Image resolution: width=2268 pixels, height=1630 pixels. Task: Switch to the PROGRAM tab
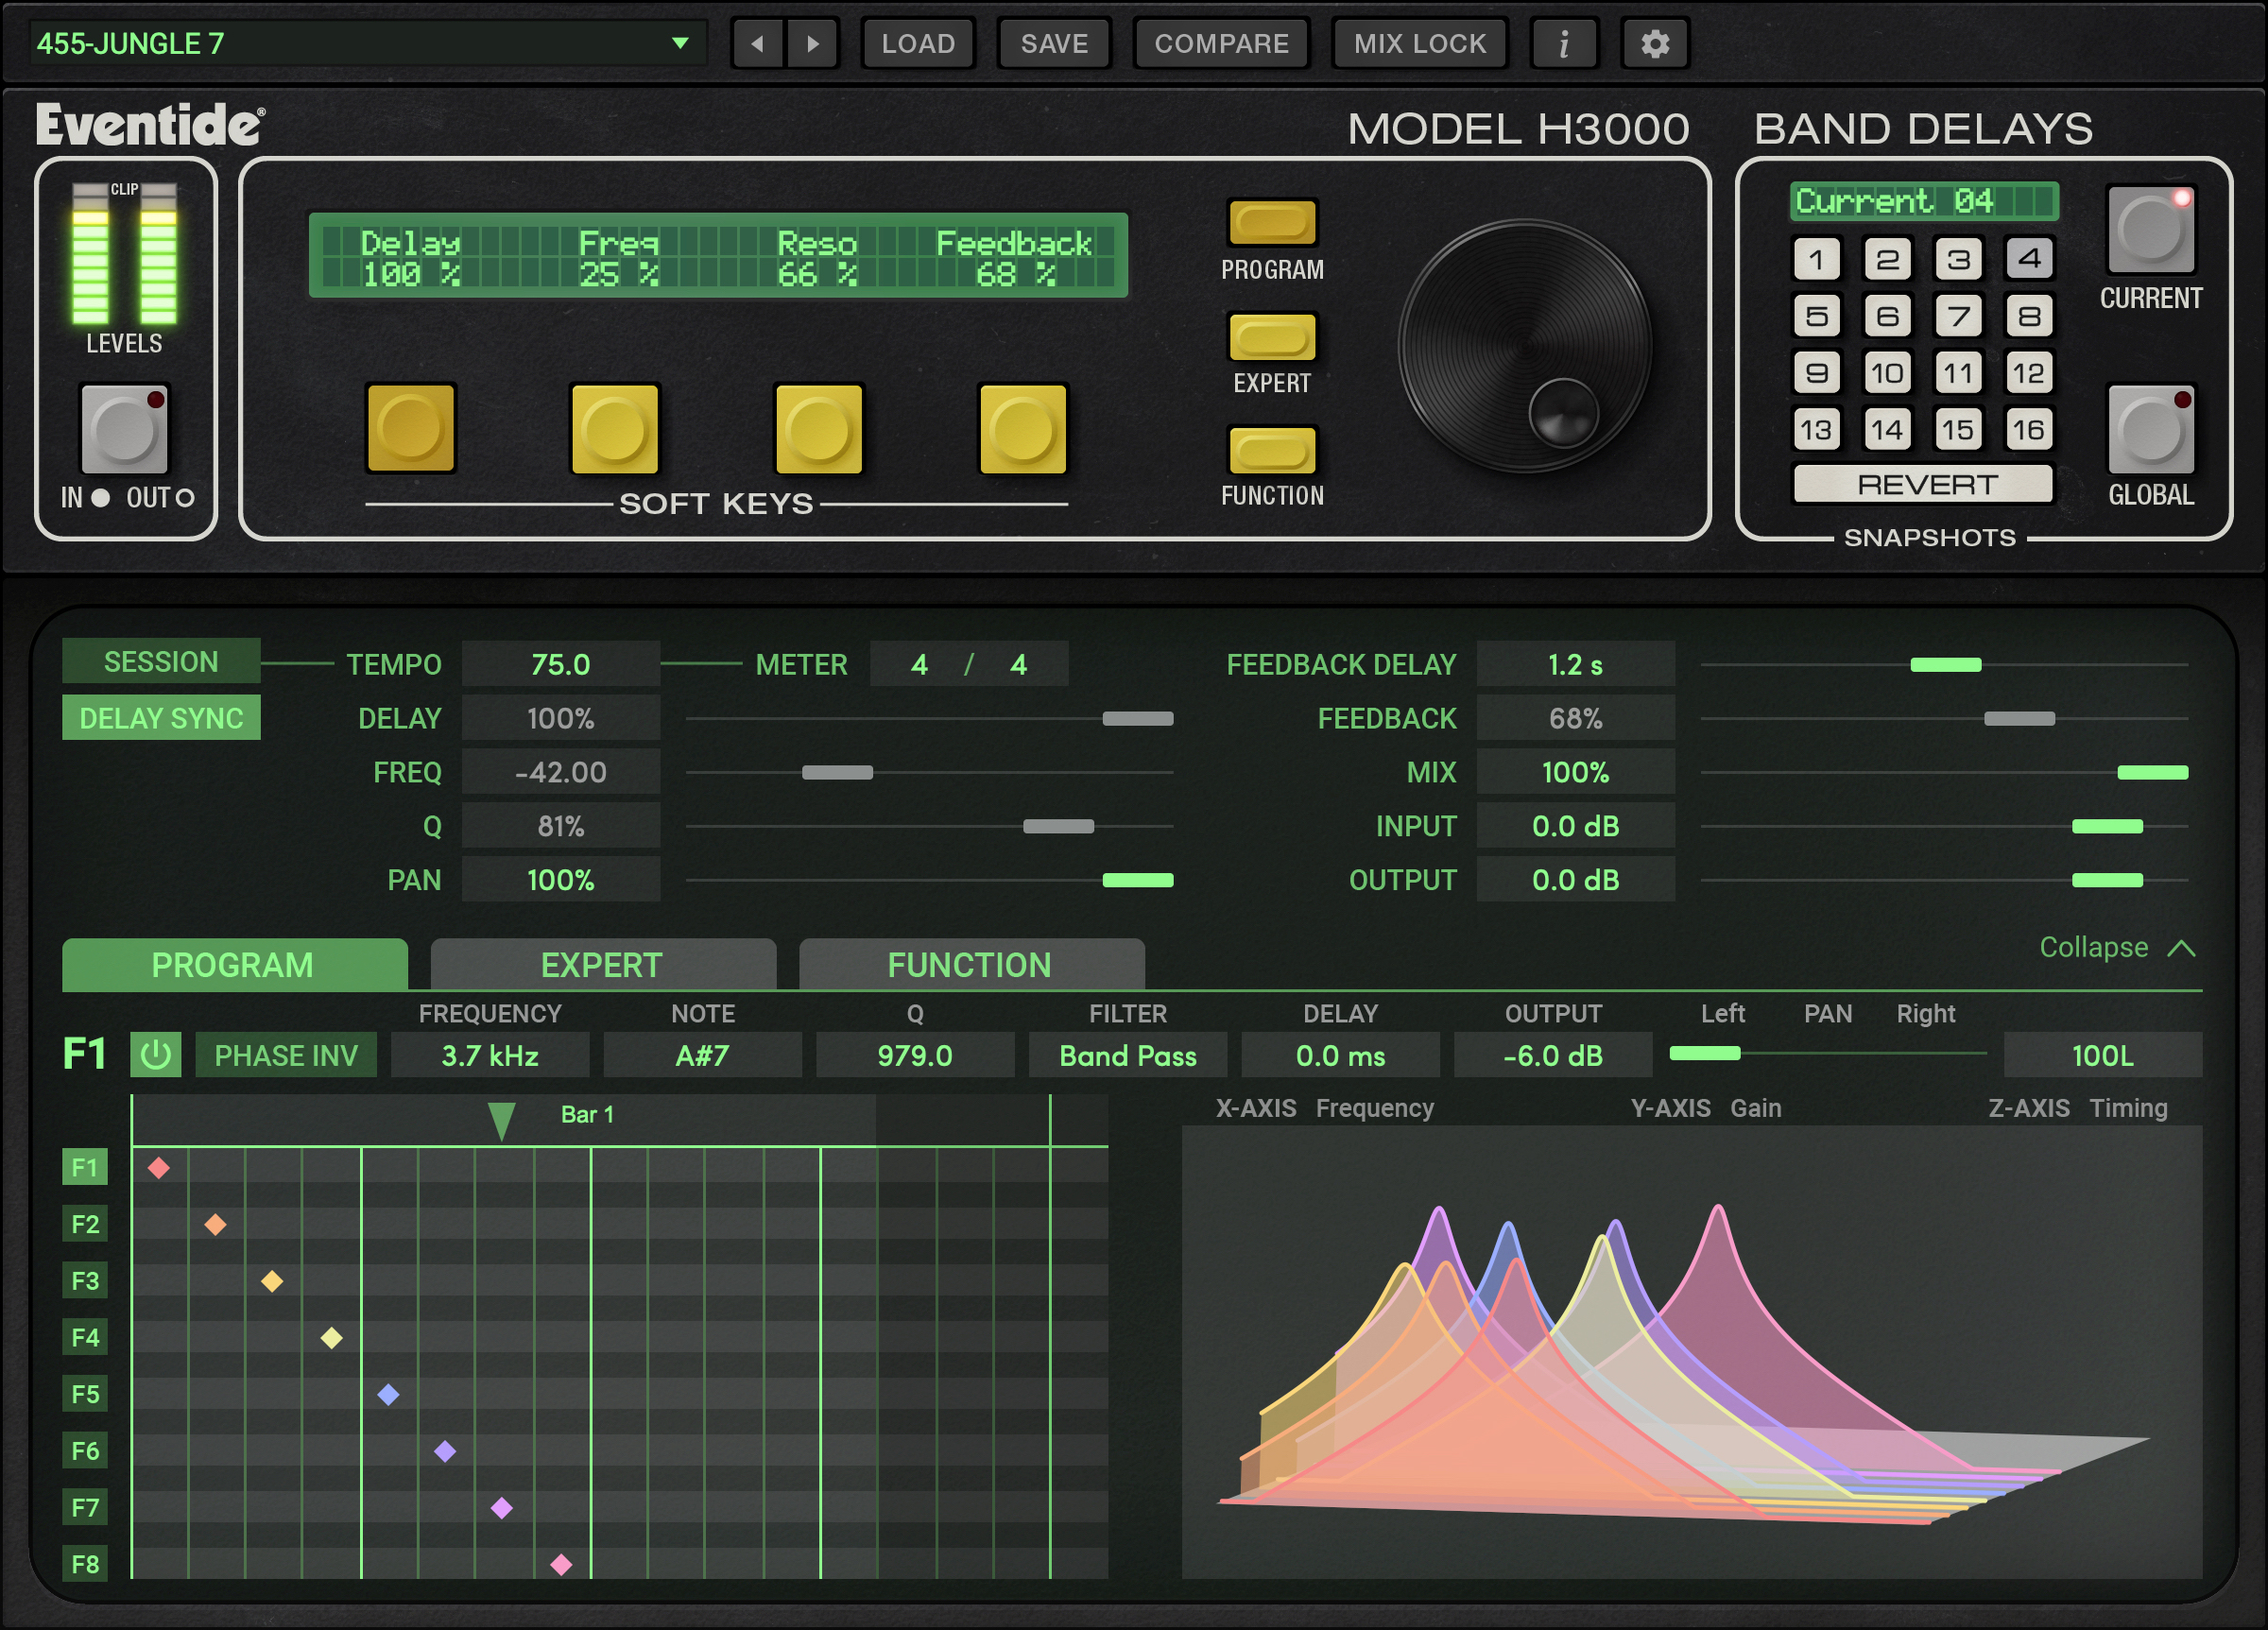[x=233, y=965]
